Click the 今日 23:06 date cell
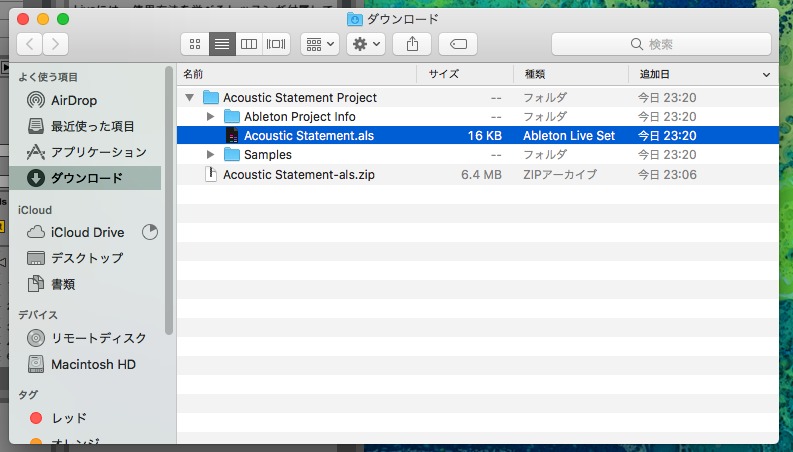Viewport: 793px width, 452px height. click(667, 174)
